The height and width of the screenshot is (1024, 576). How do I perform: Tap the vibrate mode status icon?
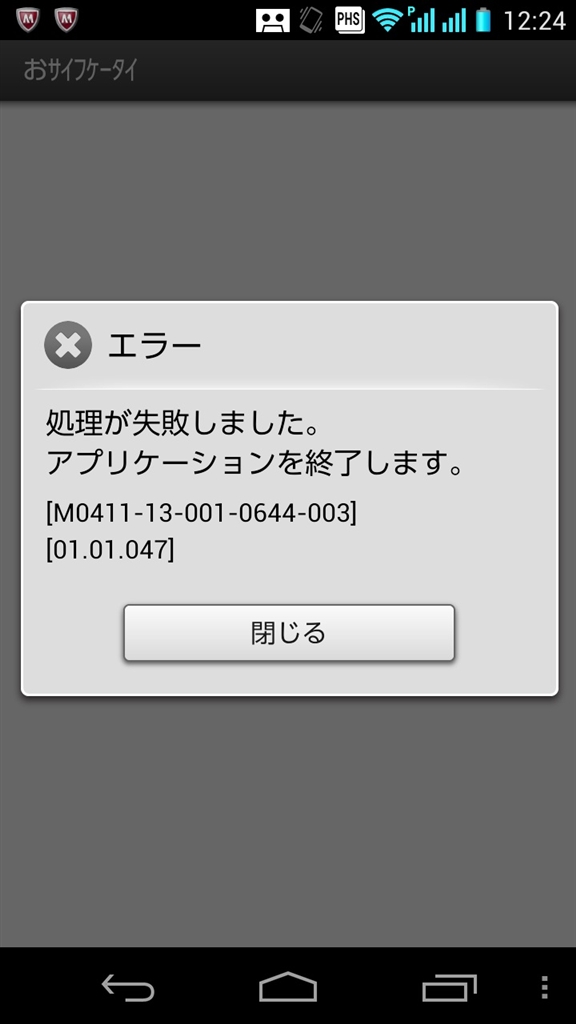pyautogui.click(x=312, y=20)
